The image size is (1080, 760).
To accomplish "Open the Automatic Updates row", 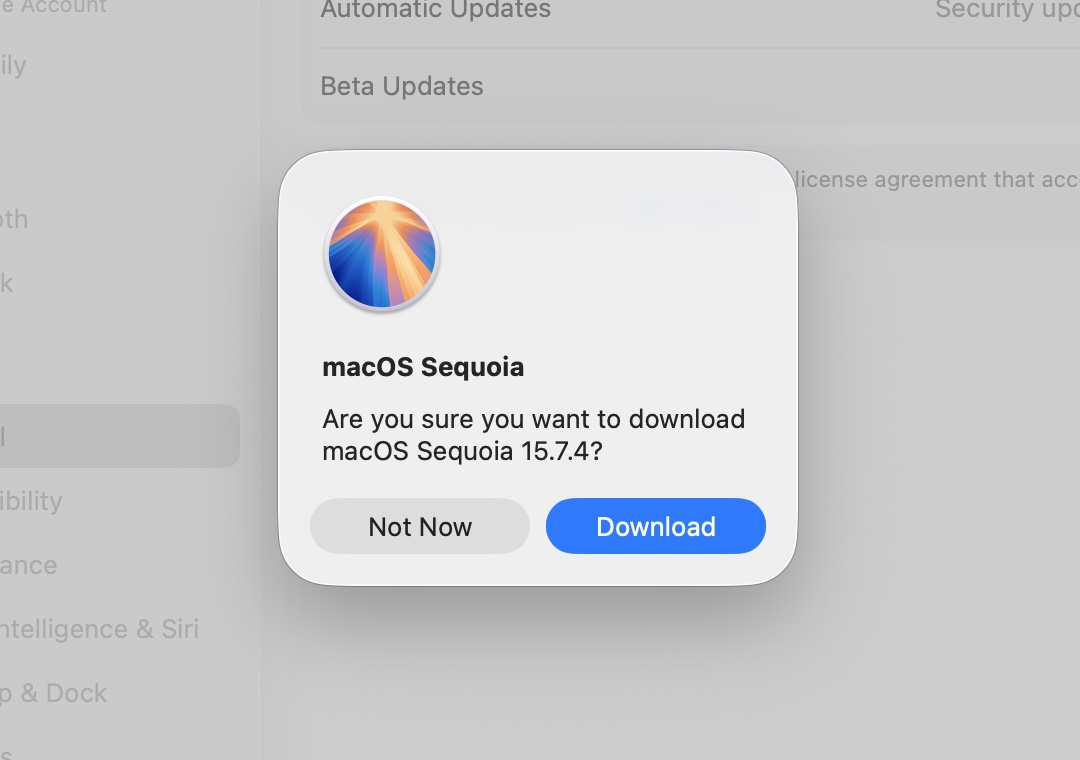I will [435, 10].
